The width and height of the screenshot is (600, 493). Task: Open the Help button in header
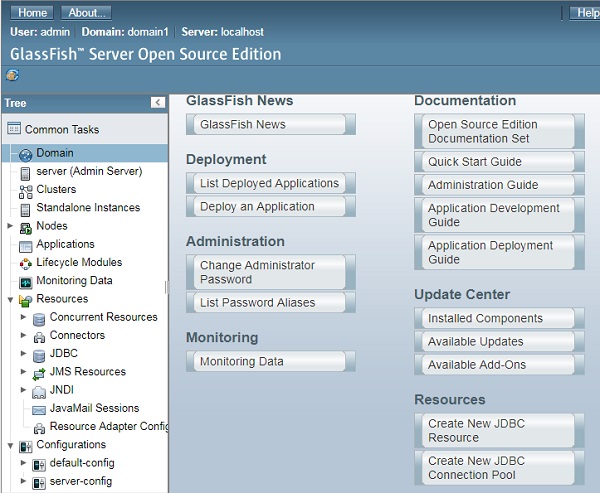(x=585, y=13)
